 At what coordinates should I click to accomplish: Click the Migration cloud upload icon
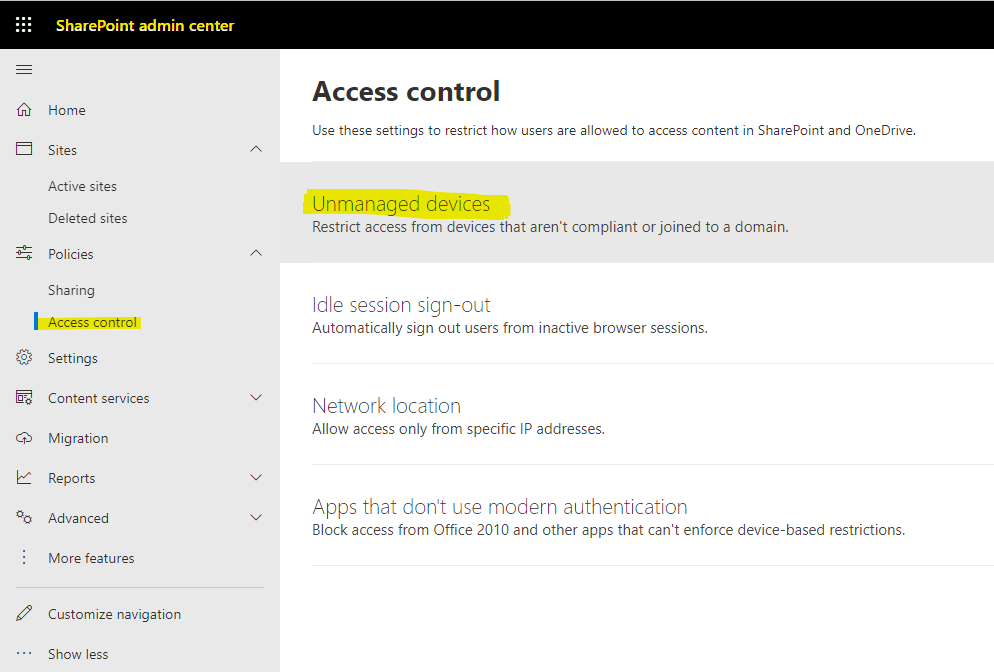pyautogui.click(x=24, y=437)
